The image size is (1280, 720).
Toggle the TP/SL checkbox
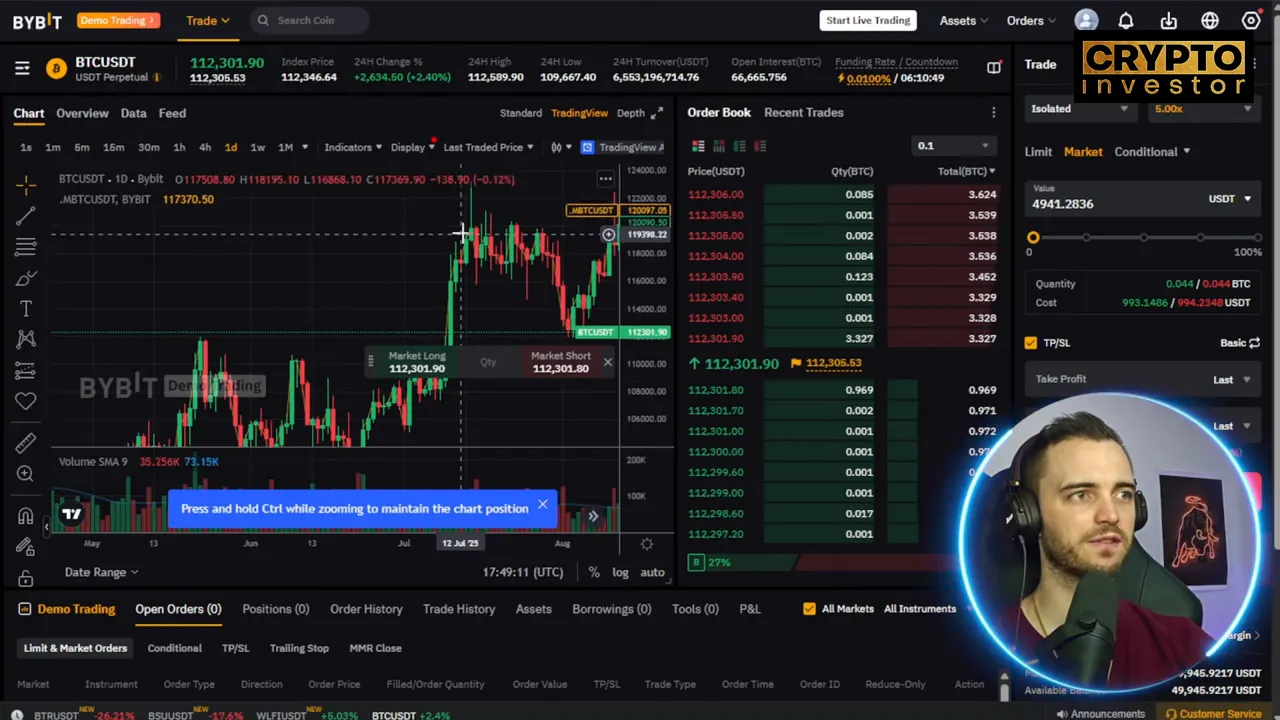pyautogui.click(x=1031, y=343)
